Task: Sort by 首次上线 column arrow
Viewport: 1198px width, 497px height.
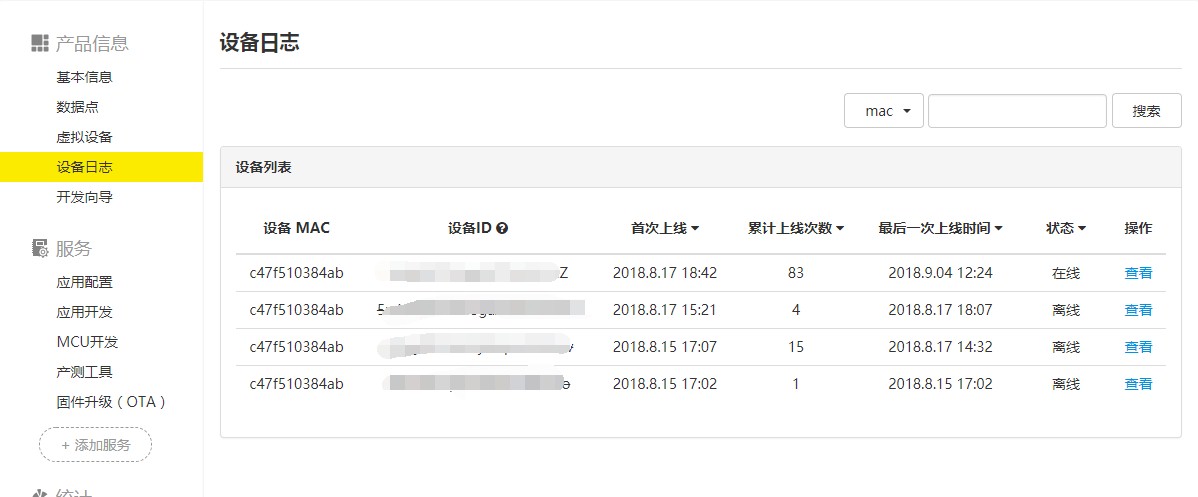Action: tap(695, 229)
